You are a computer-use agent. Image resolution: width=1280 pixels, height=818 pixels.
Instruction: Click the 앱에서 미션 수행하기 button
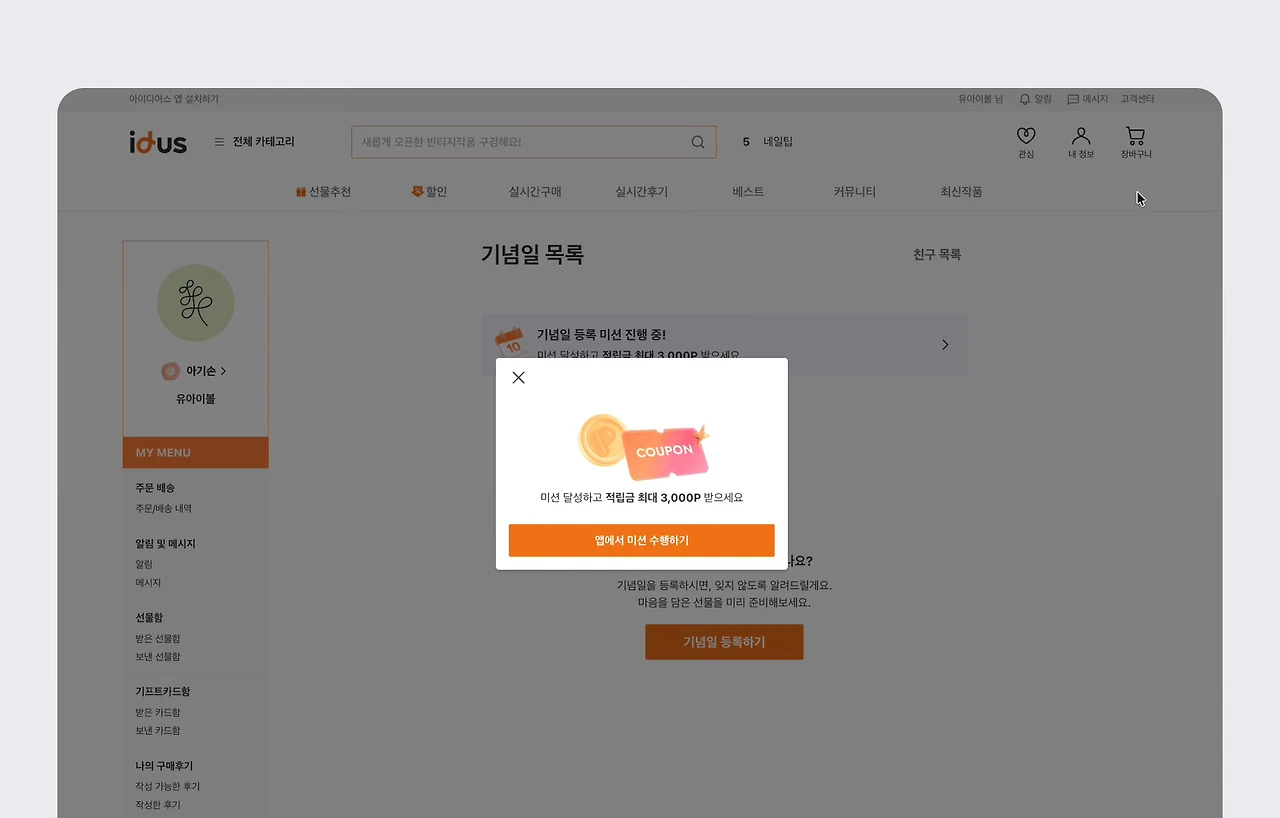pos(642,540)
